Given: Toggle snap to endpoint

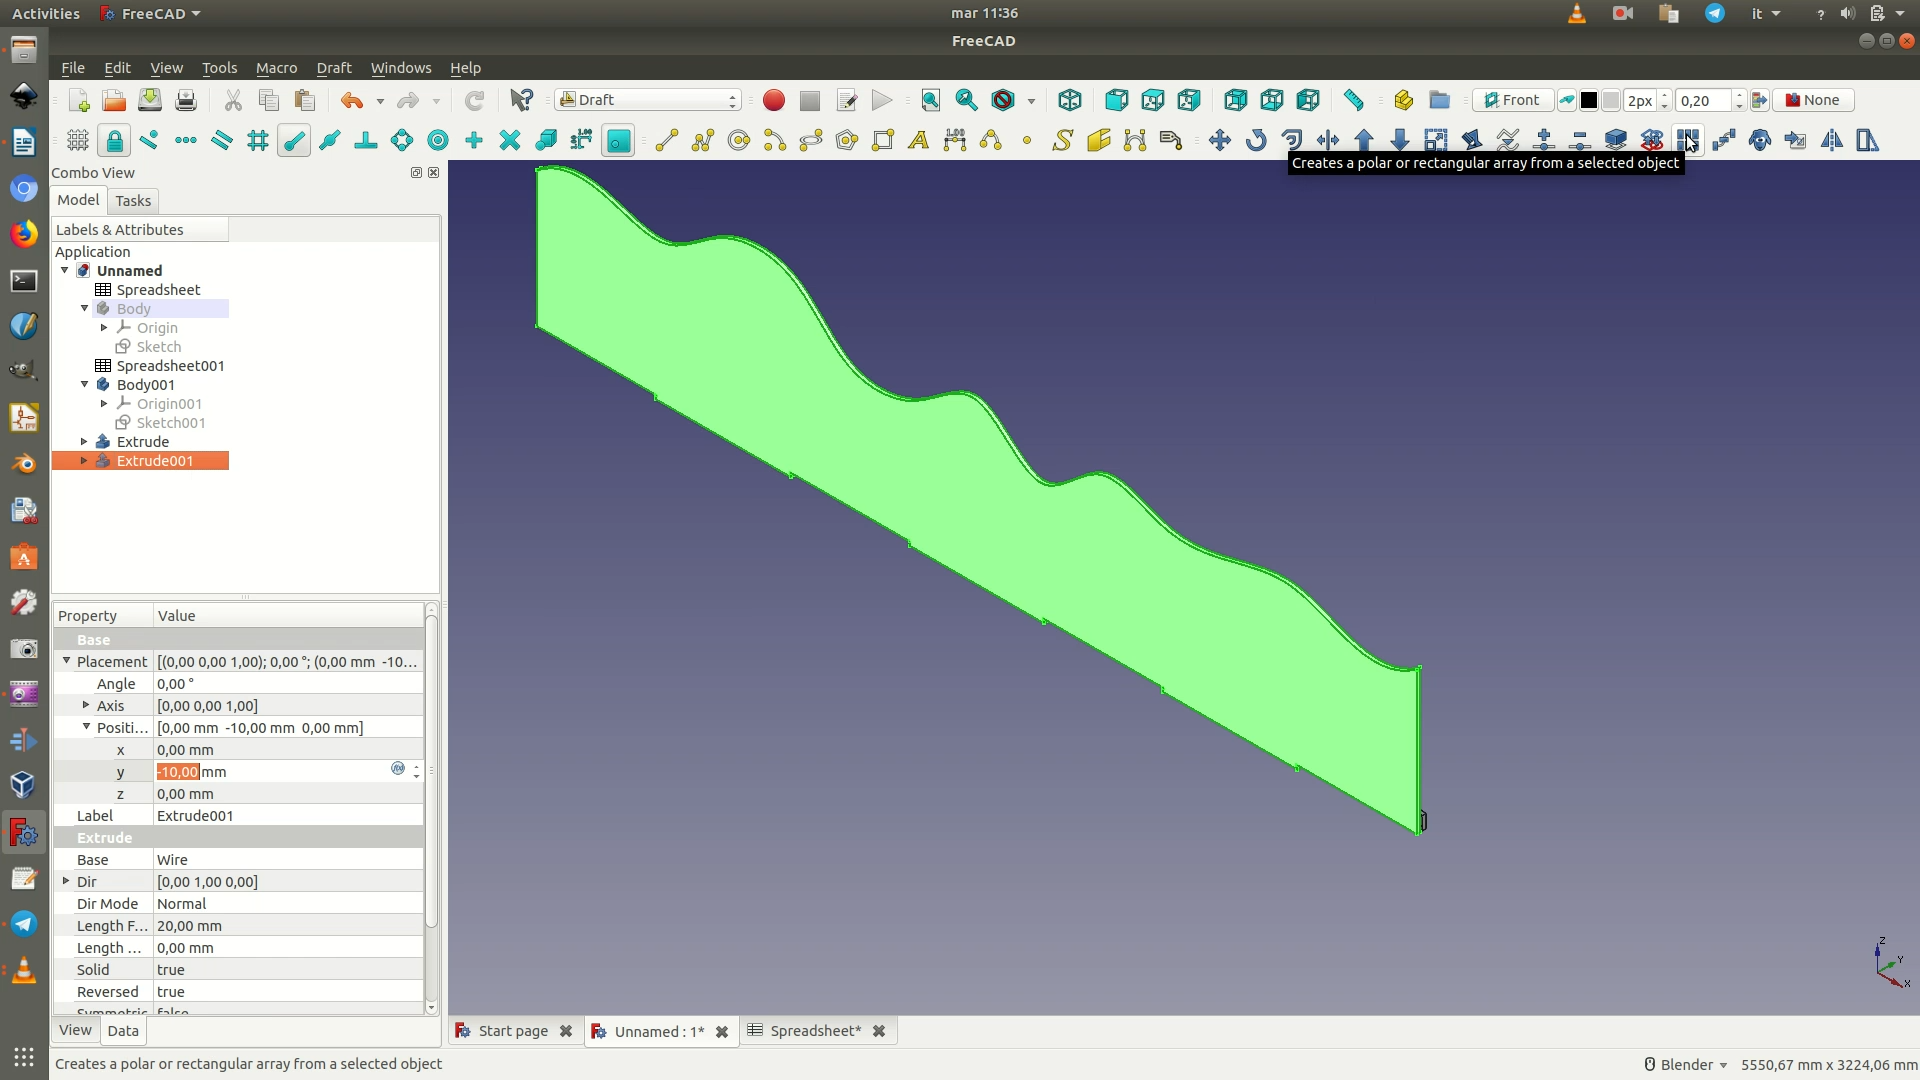Looking at the screenshot, I should coord(294,140).
